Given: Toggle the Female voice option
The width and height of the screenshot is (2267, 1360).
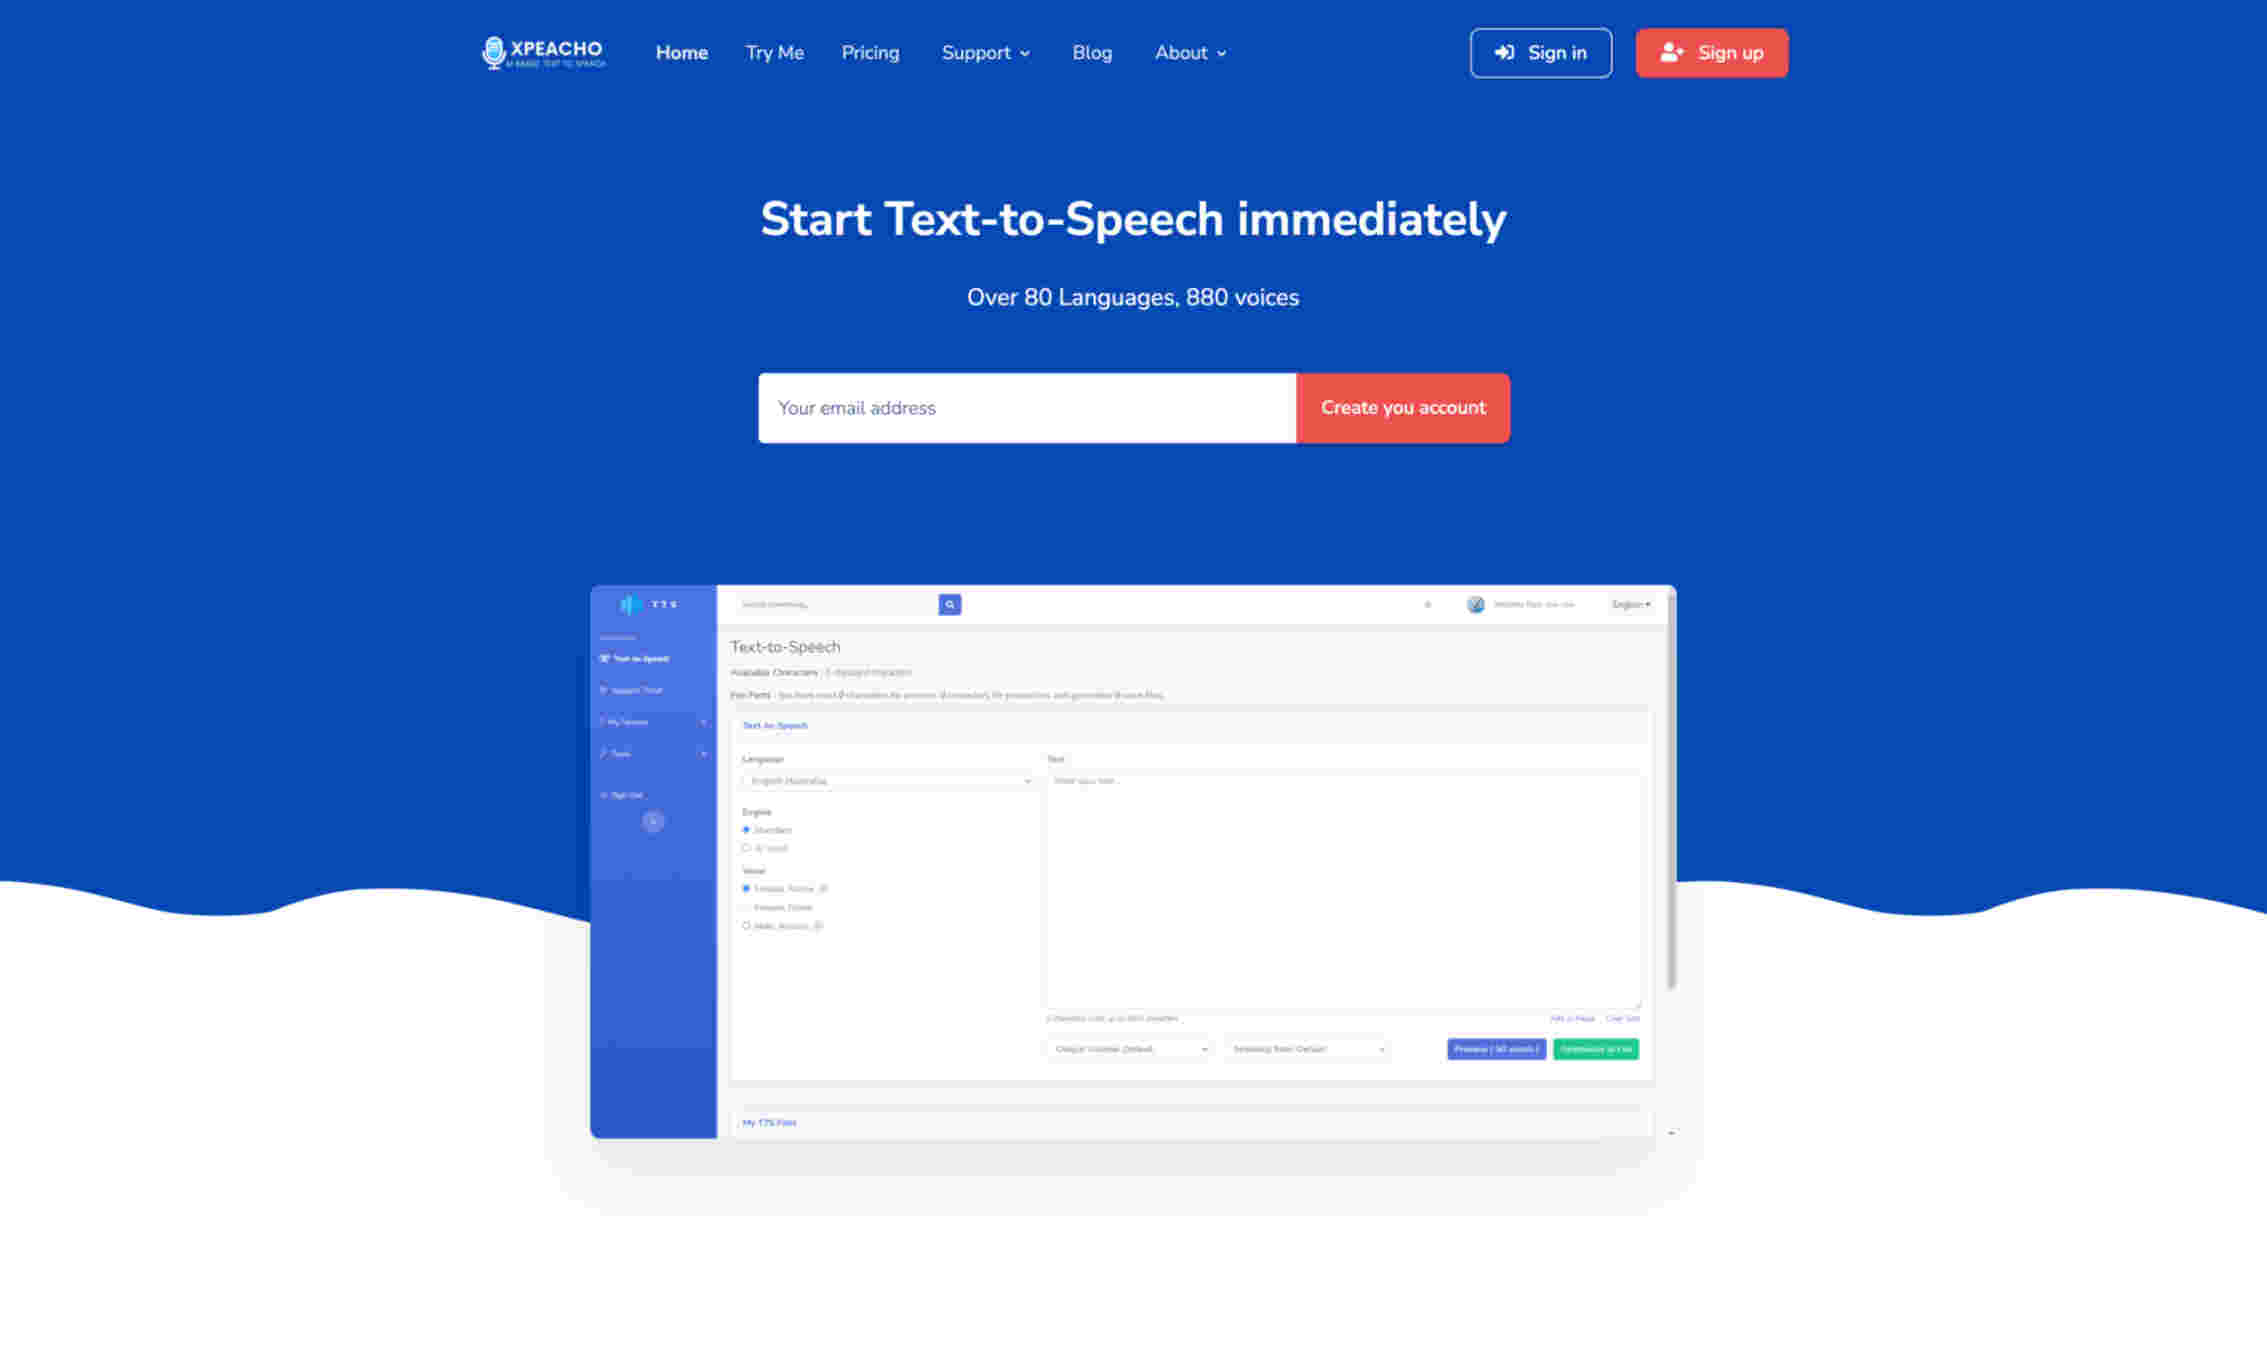Looking at the screenshot, I should (x=748, y=887).
